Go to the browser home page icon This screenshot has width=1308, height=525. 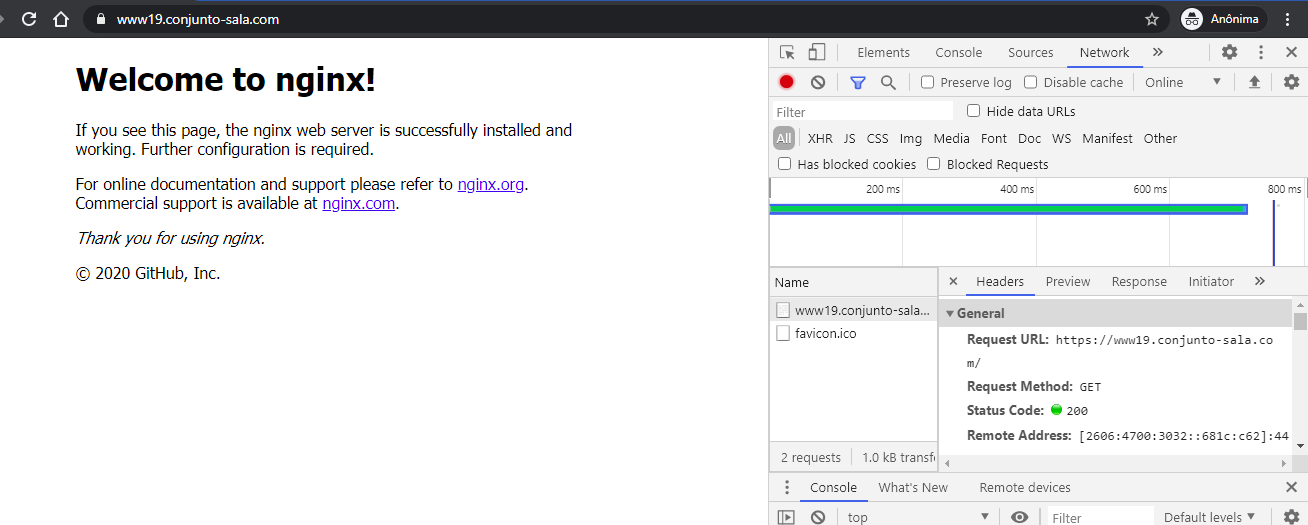pos(61,19)
